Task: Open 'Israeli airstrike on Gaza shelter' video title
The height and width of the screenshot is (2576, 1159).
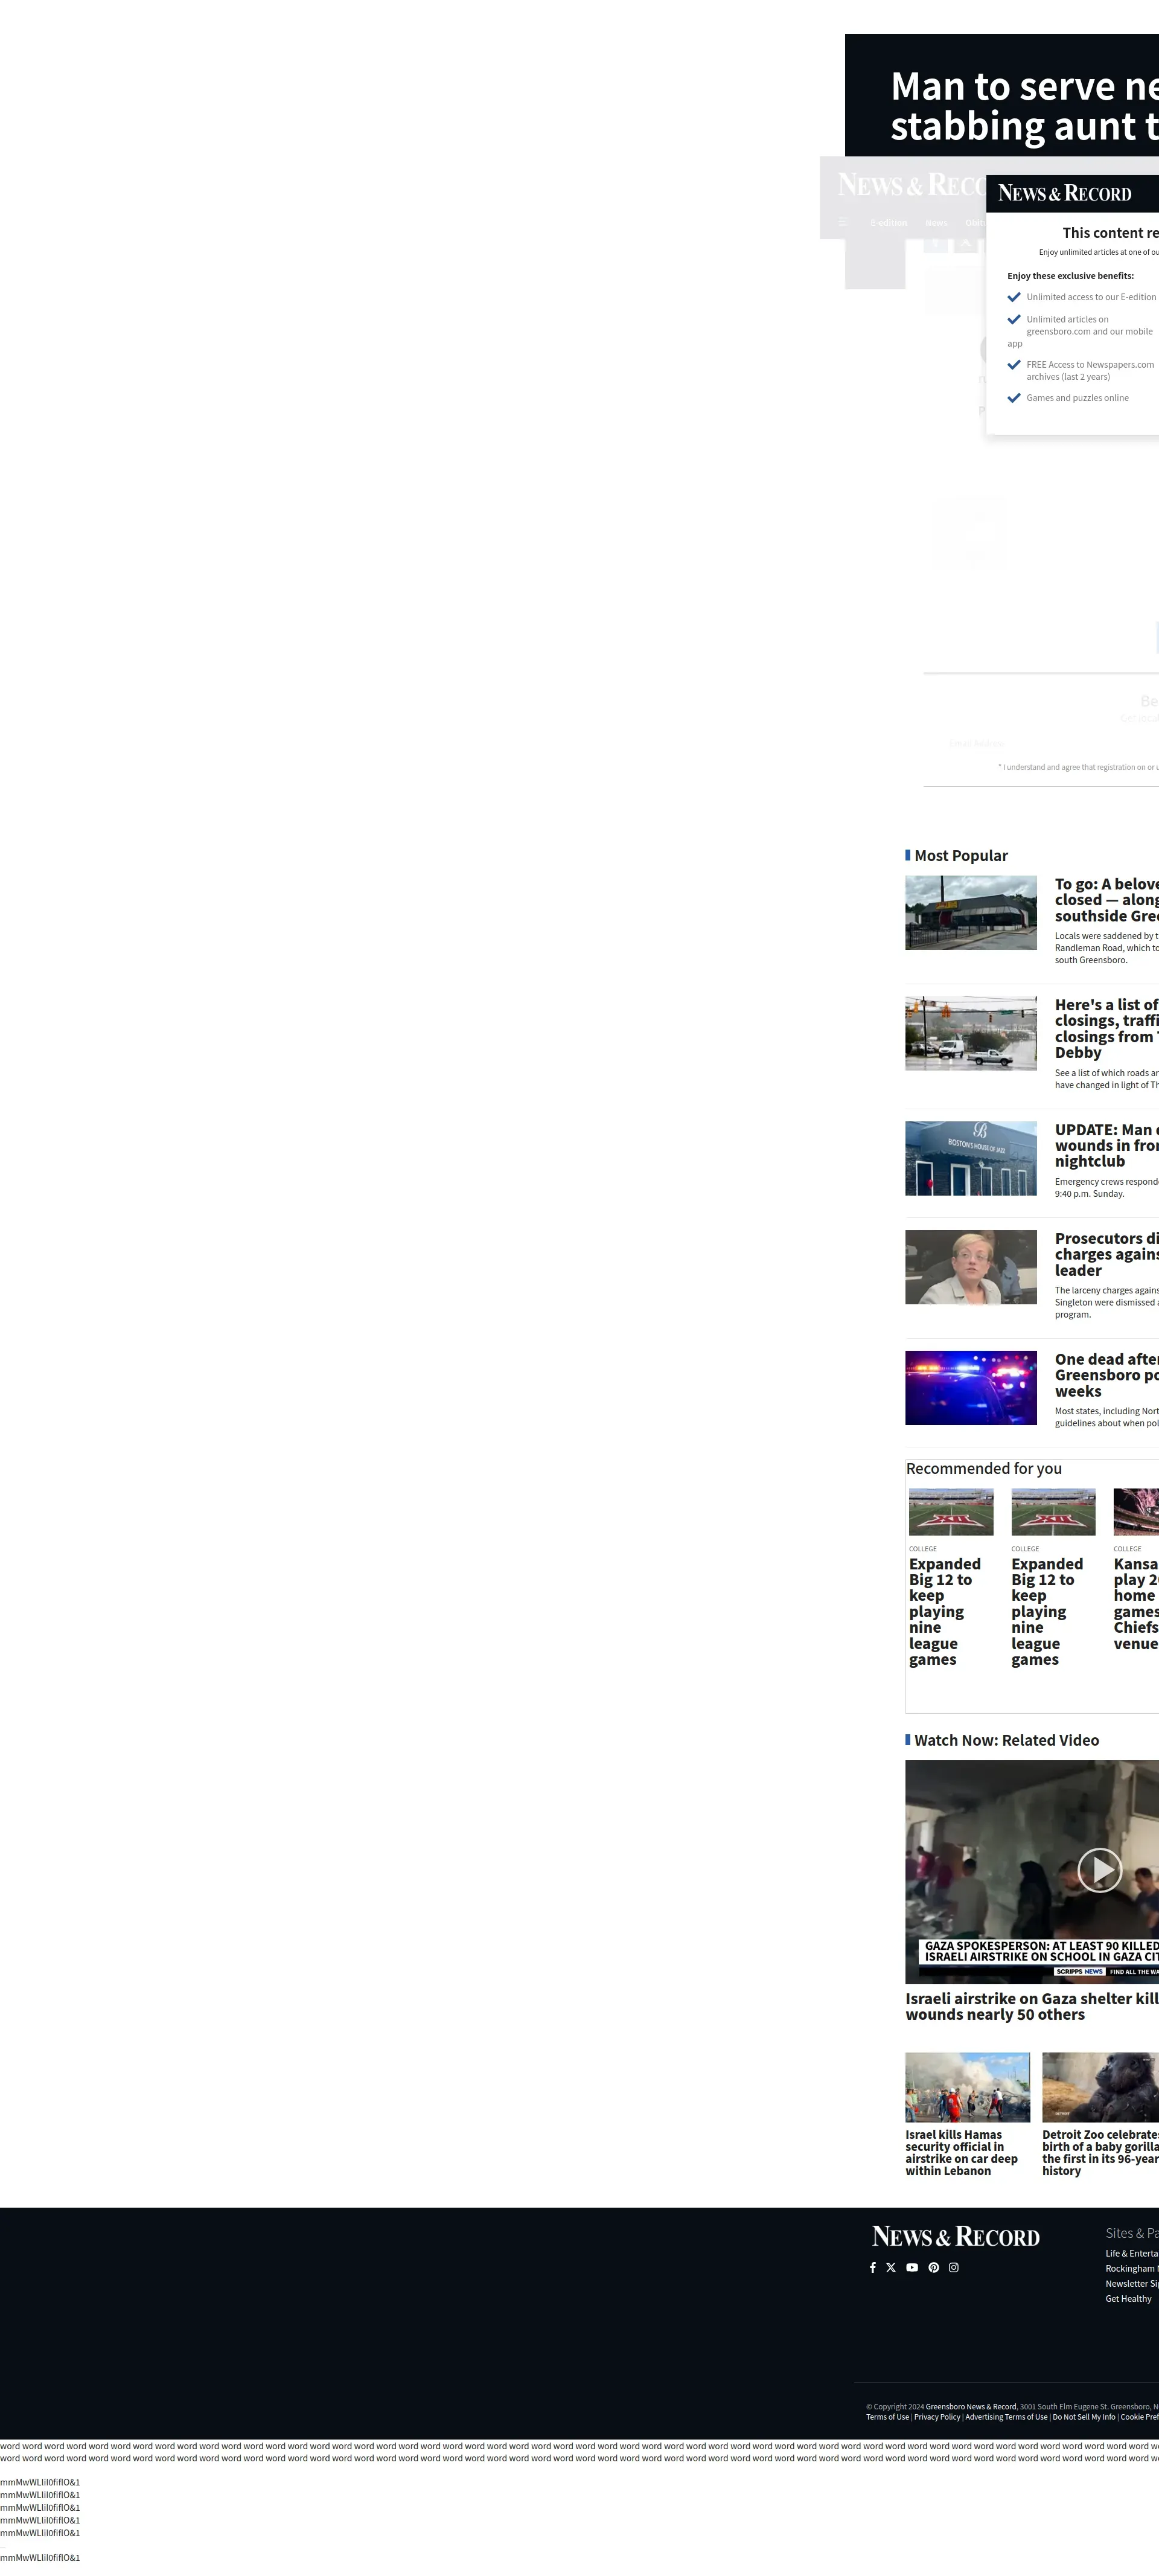Action: (1032, 2006)
